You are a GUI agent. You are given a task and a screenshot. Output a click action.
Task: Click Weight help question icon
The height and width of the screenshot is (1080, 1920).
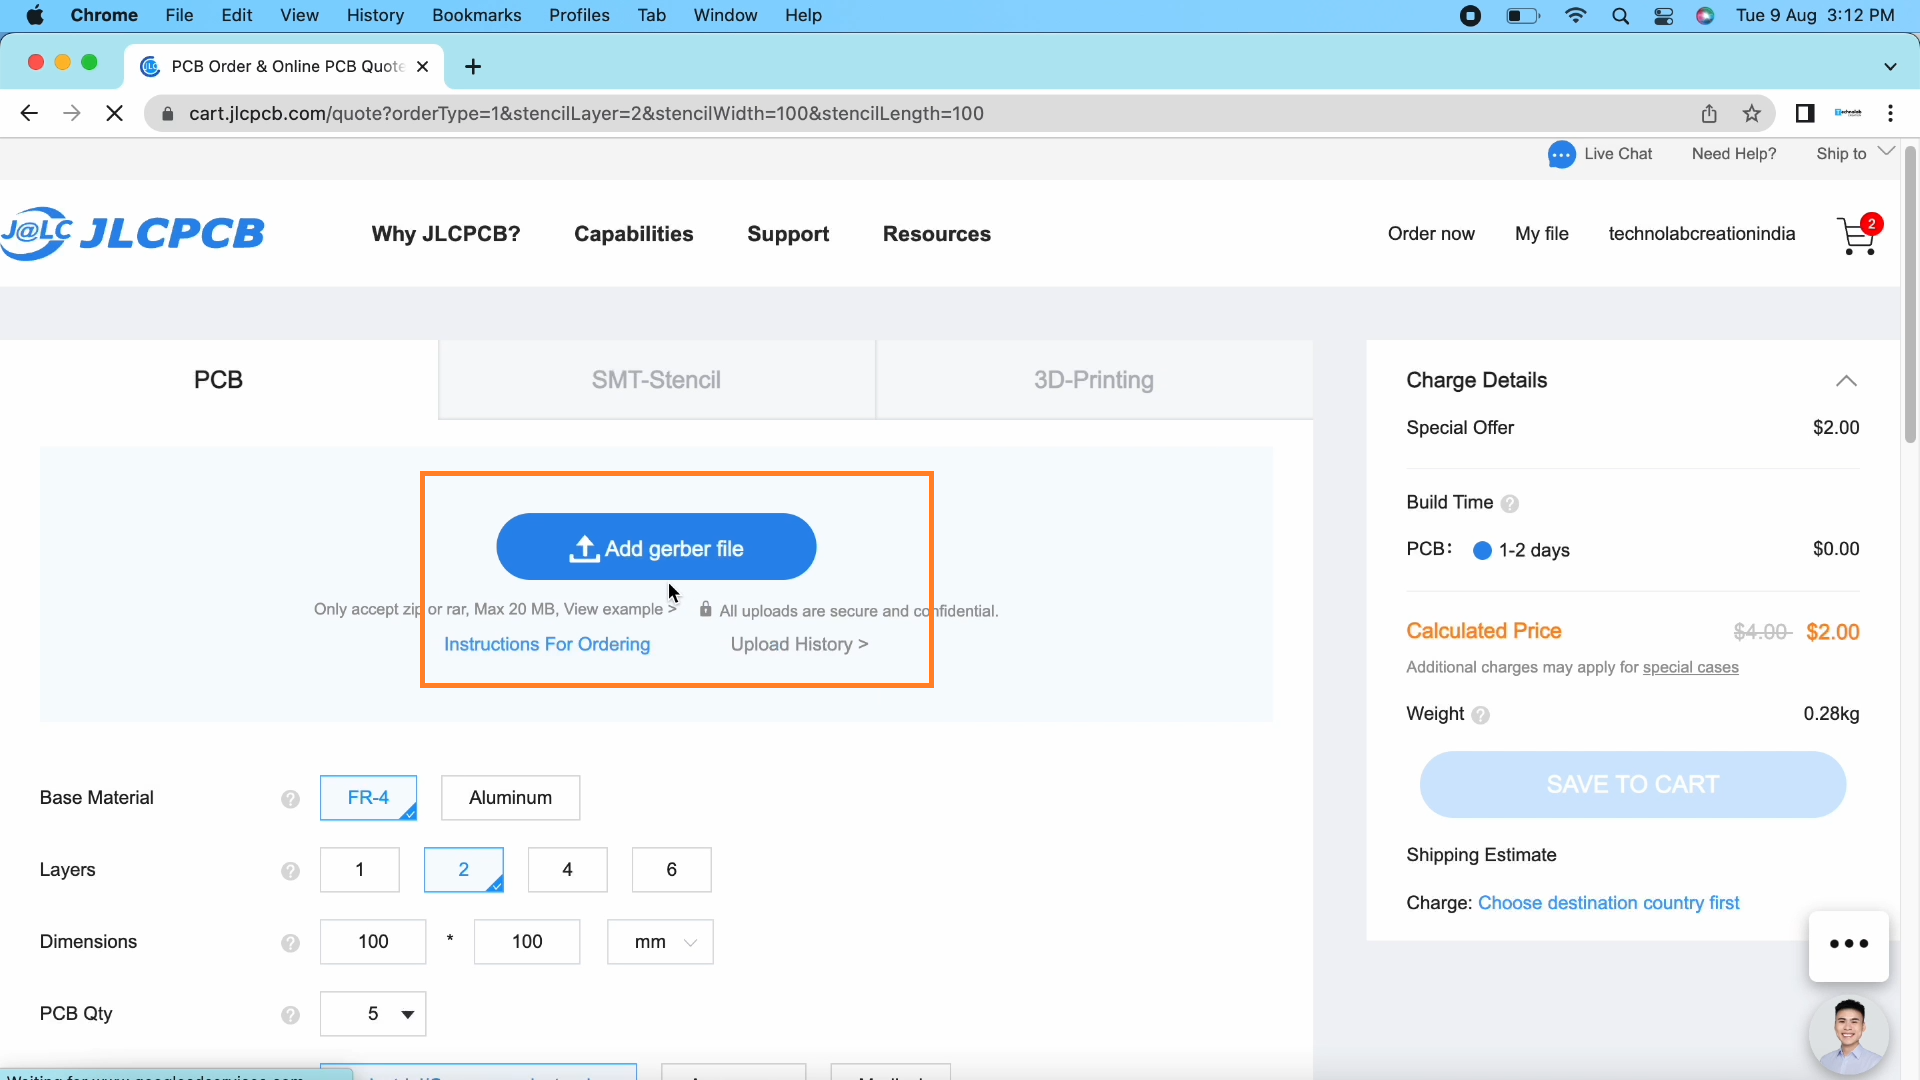click(x=1481, y=715)
